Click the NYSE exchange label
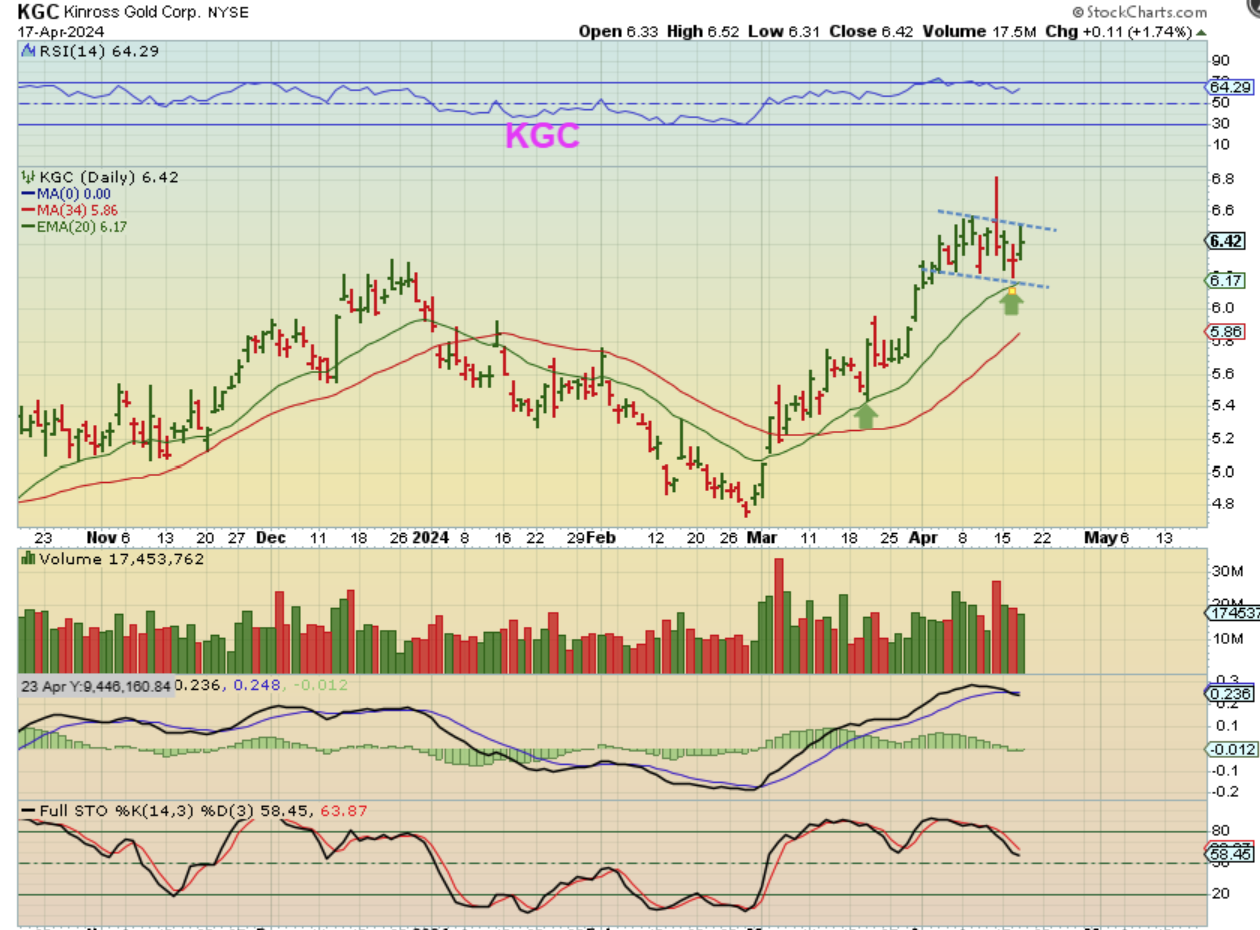 click(x=227, y=13)
